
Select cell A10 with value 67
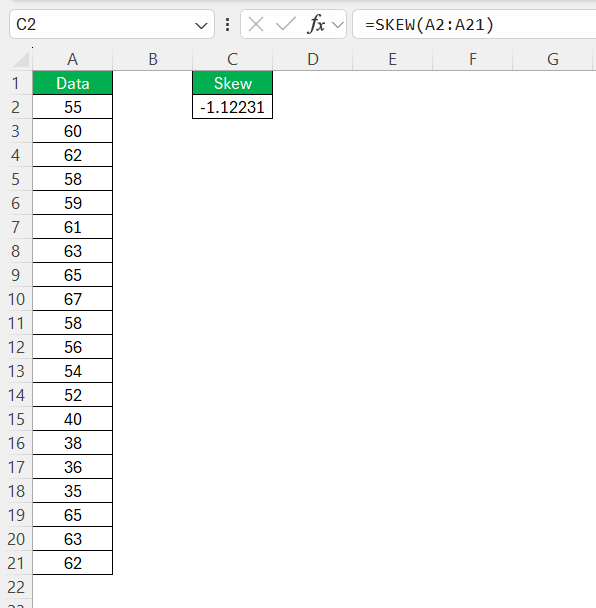tap(73, 299)
